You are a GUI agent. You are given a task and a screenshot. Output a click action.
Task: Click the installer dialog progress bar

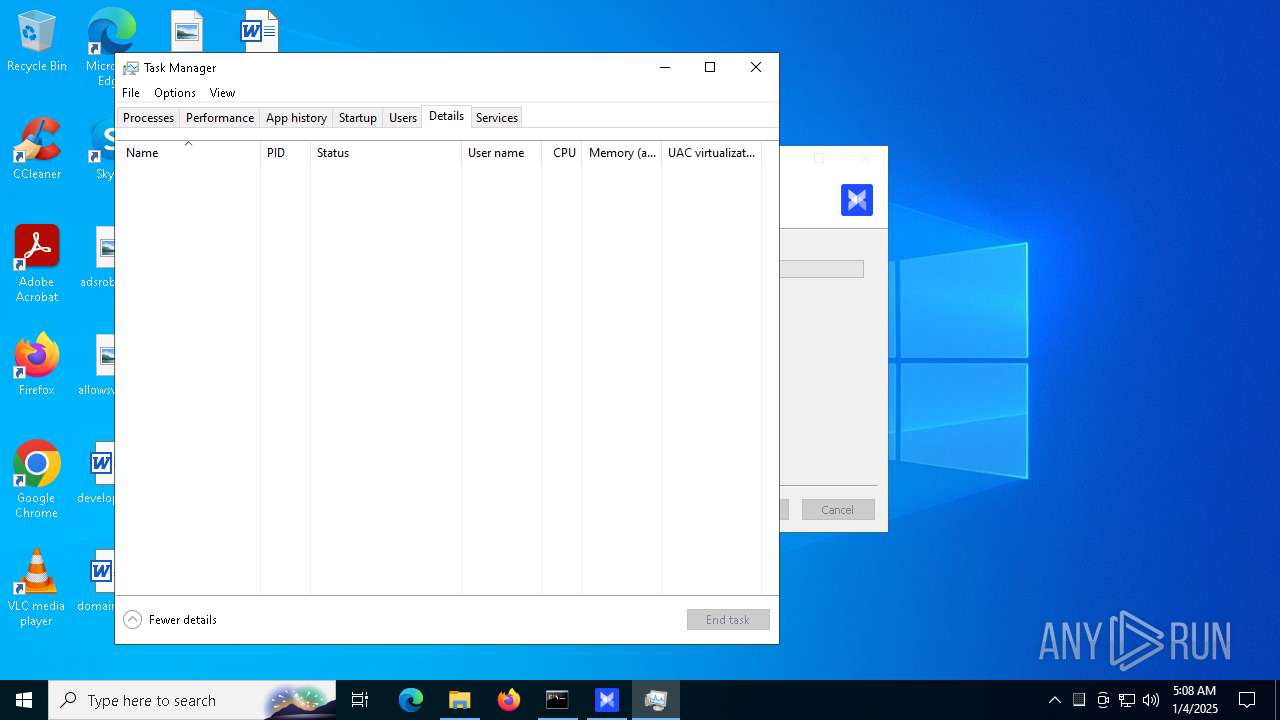point(821,269)
